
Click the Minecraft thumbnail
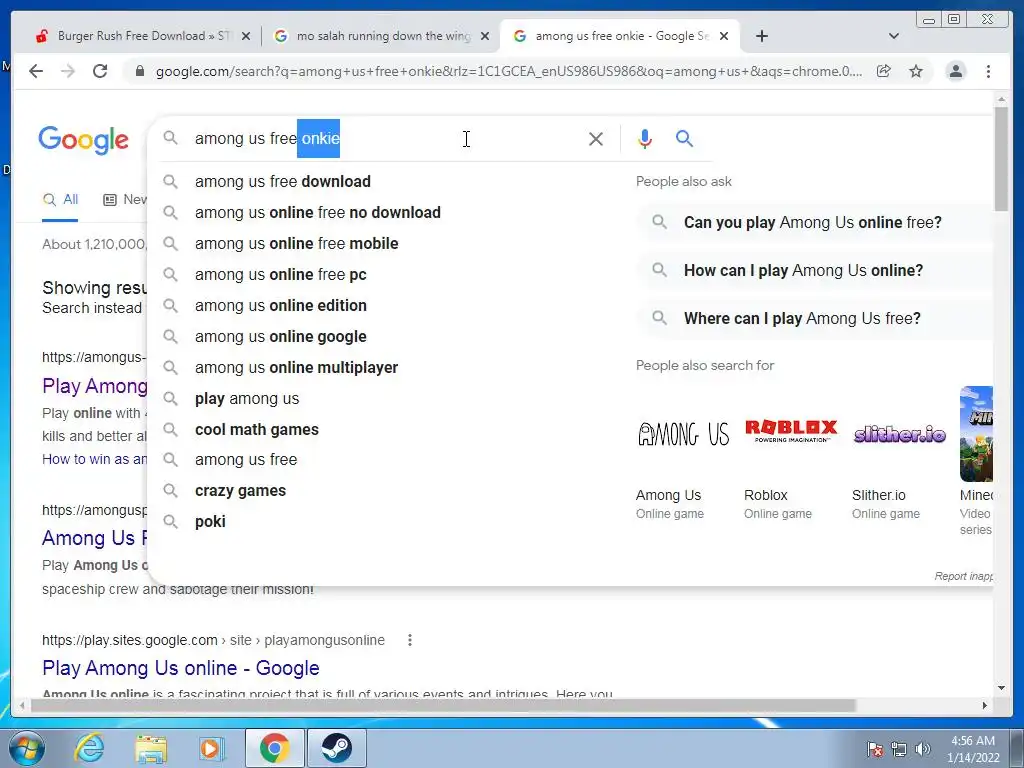click(976, 434)
